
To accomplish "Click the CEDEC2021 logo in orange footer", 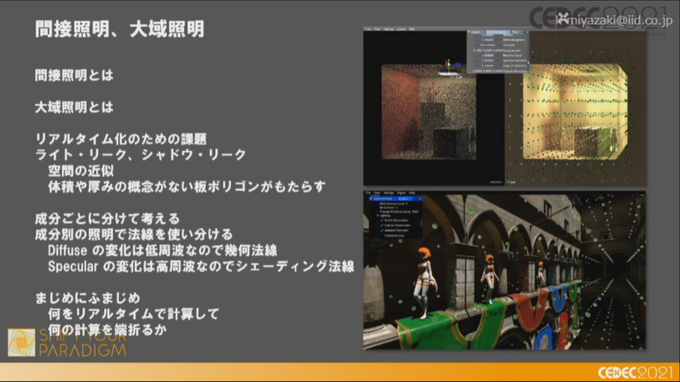I will pos(635,372).
